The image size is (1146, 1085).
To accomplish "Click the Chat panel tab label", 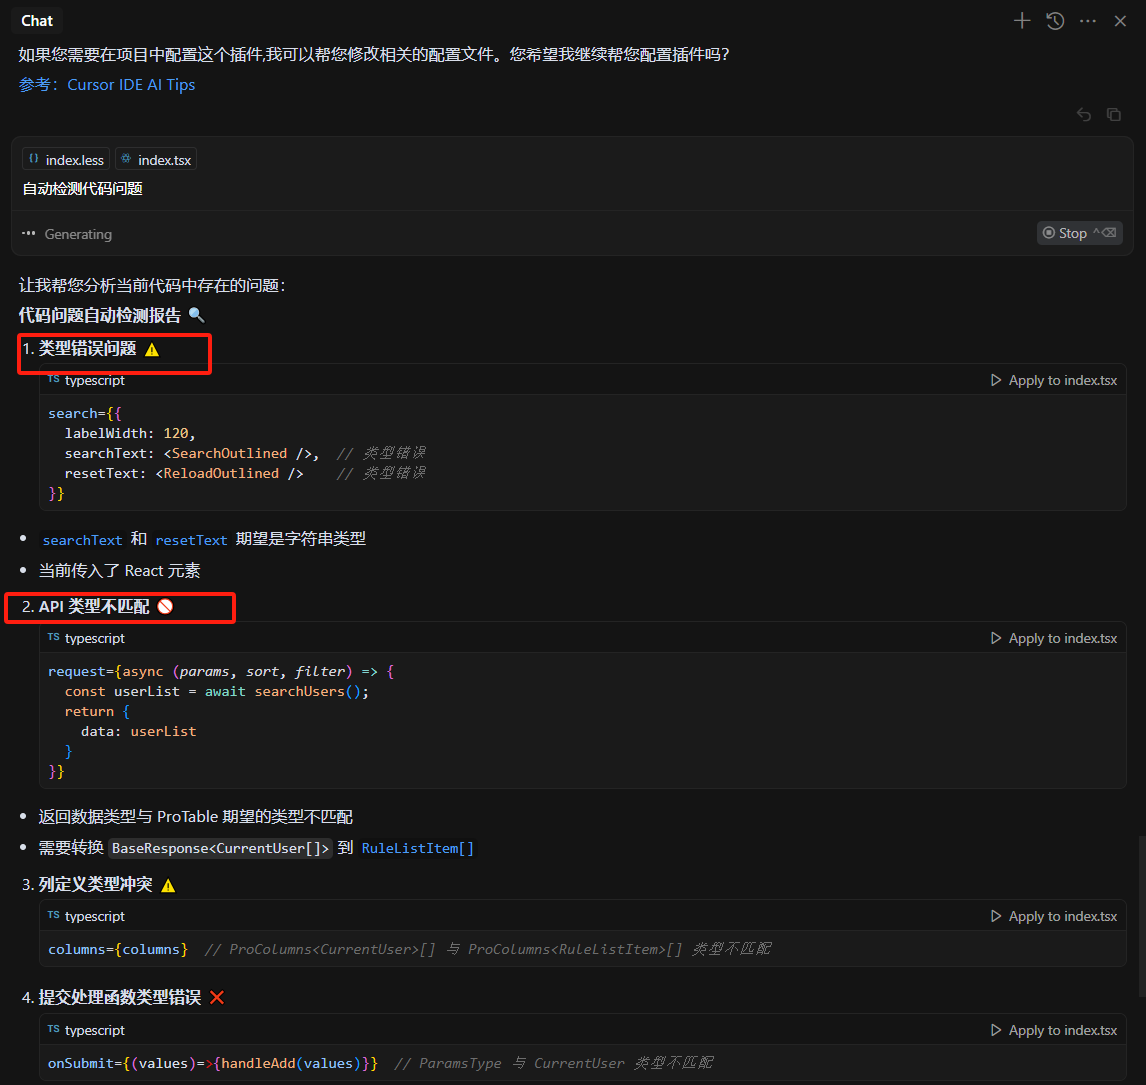I will [x=37, y=21].
